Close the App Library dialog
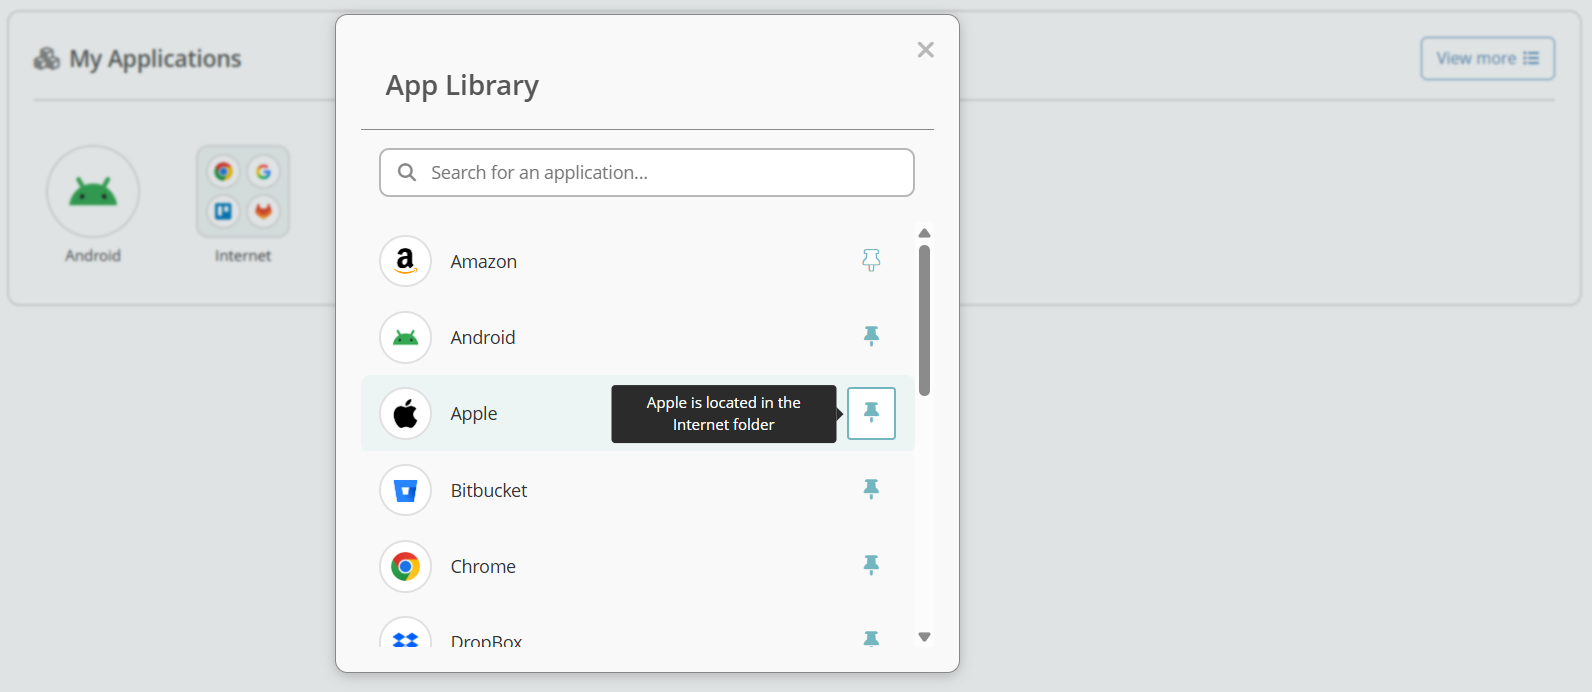This screenshot has height=692, width=1592. point(925,50)
